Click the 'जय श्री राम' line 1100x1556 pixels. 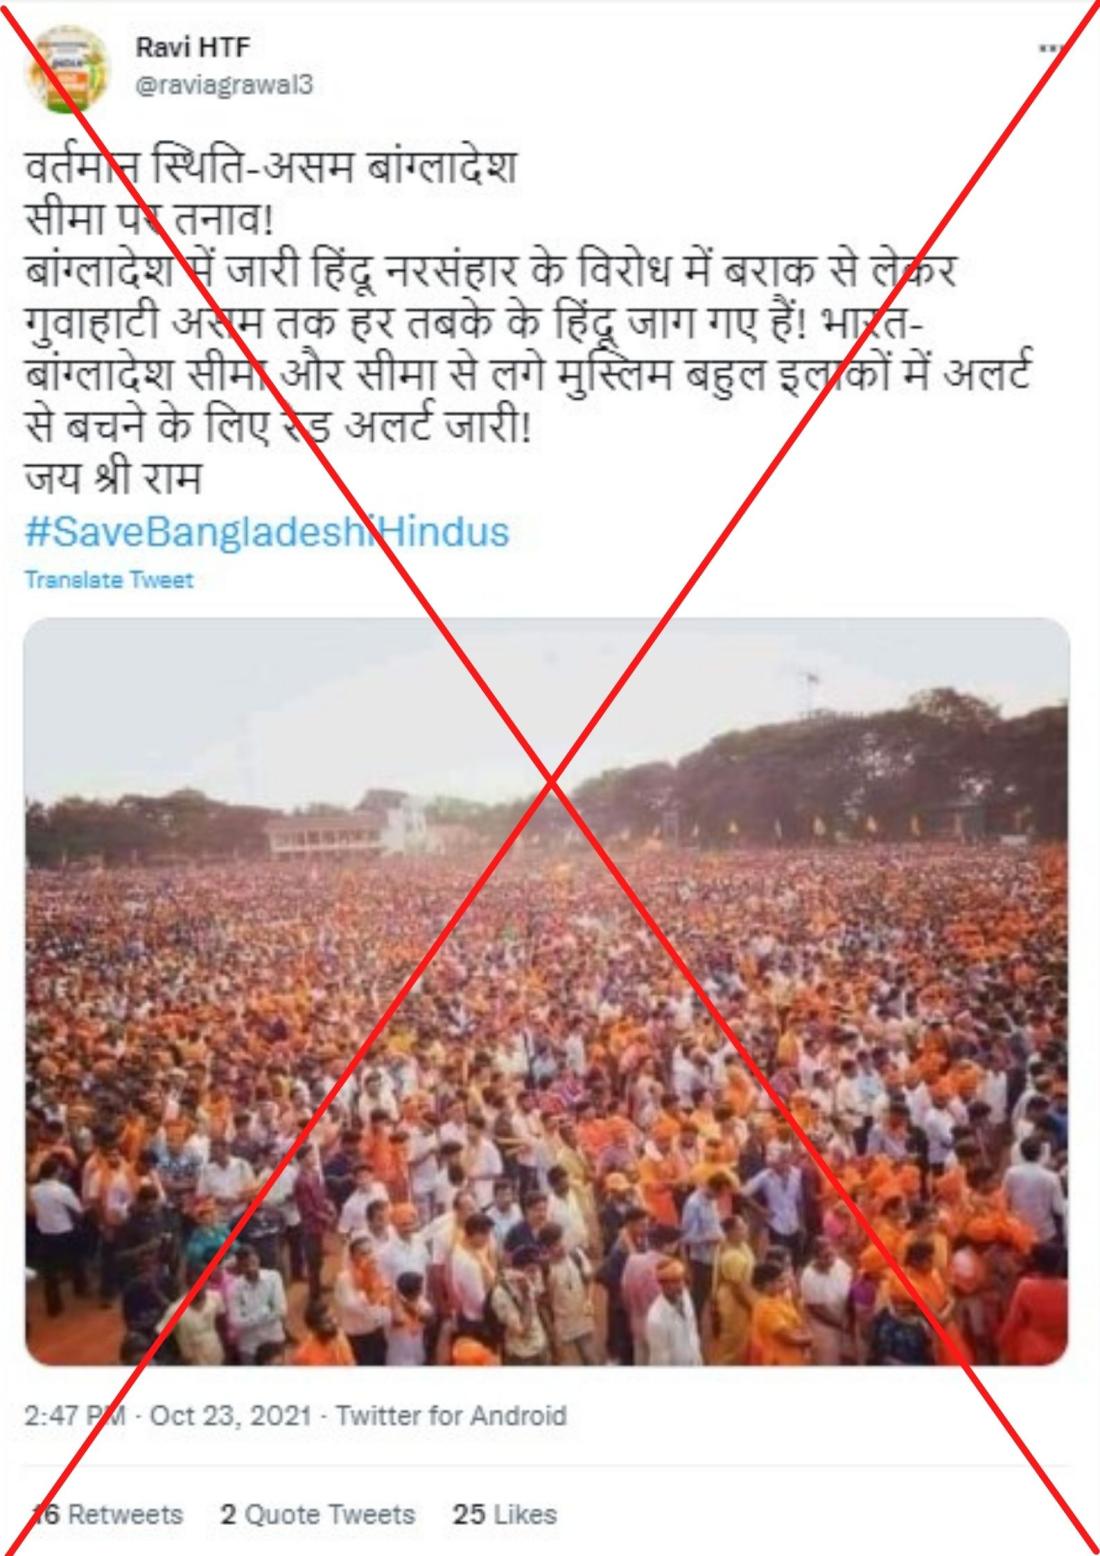tap(112, 479)
